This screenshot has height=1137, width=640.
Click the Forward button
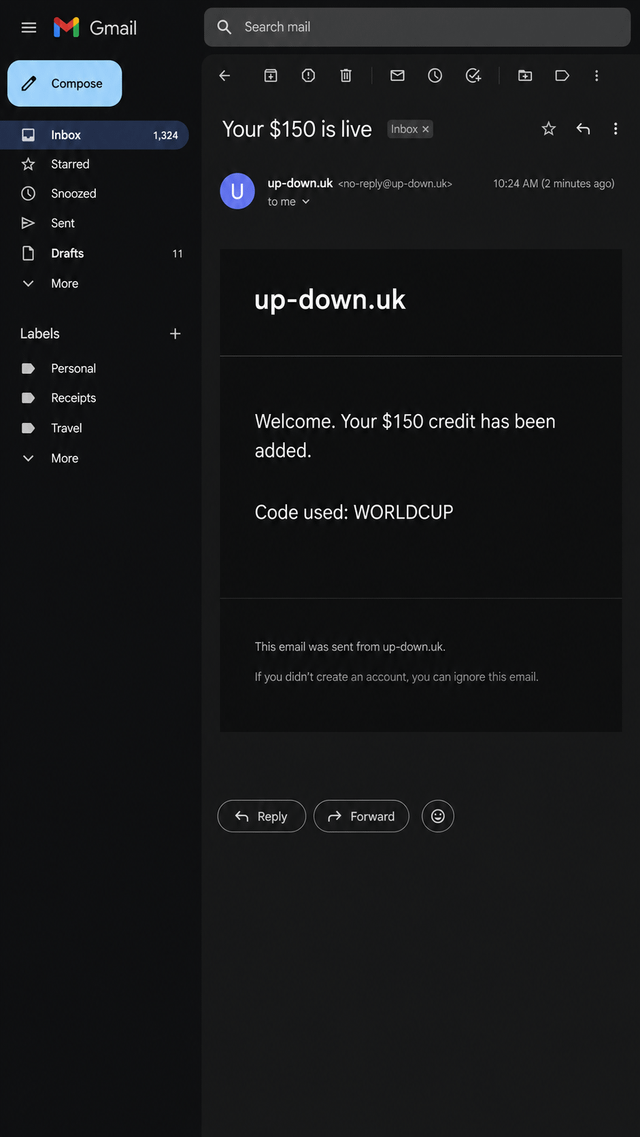coord(361,816)
